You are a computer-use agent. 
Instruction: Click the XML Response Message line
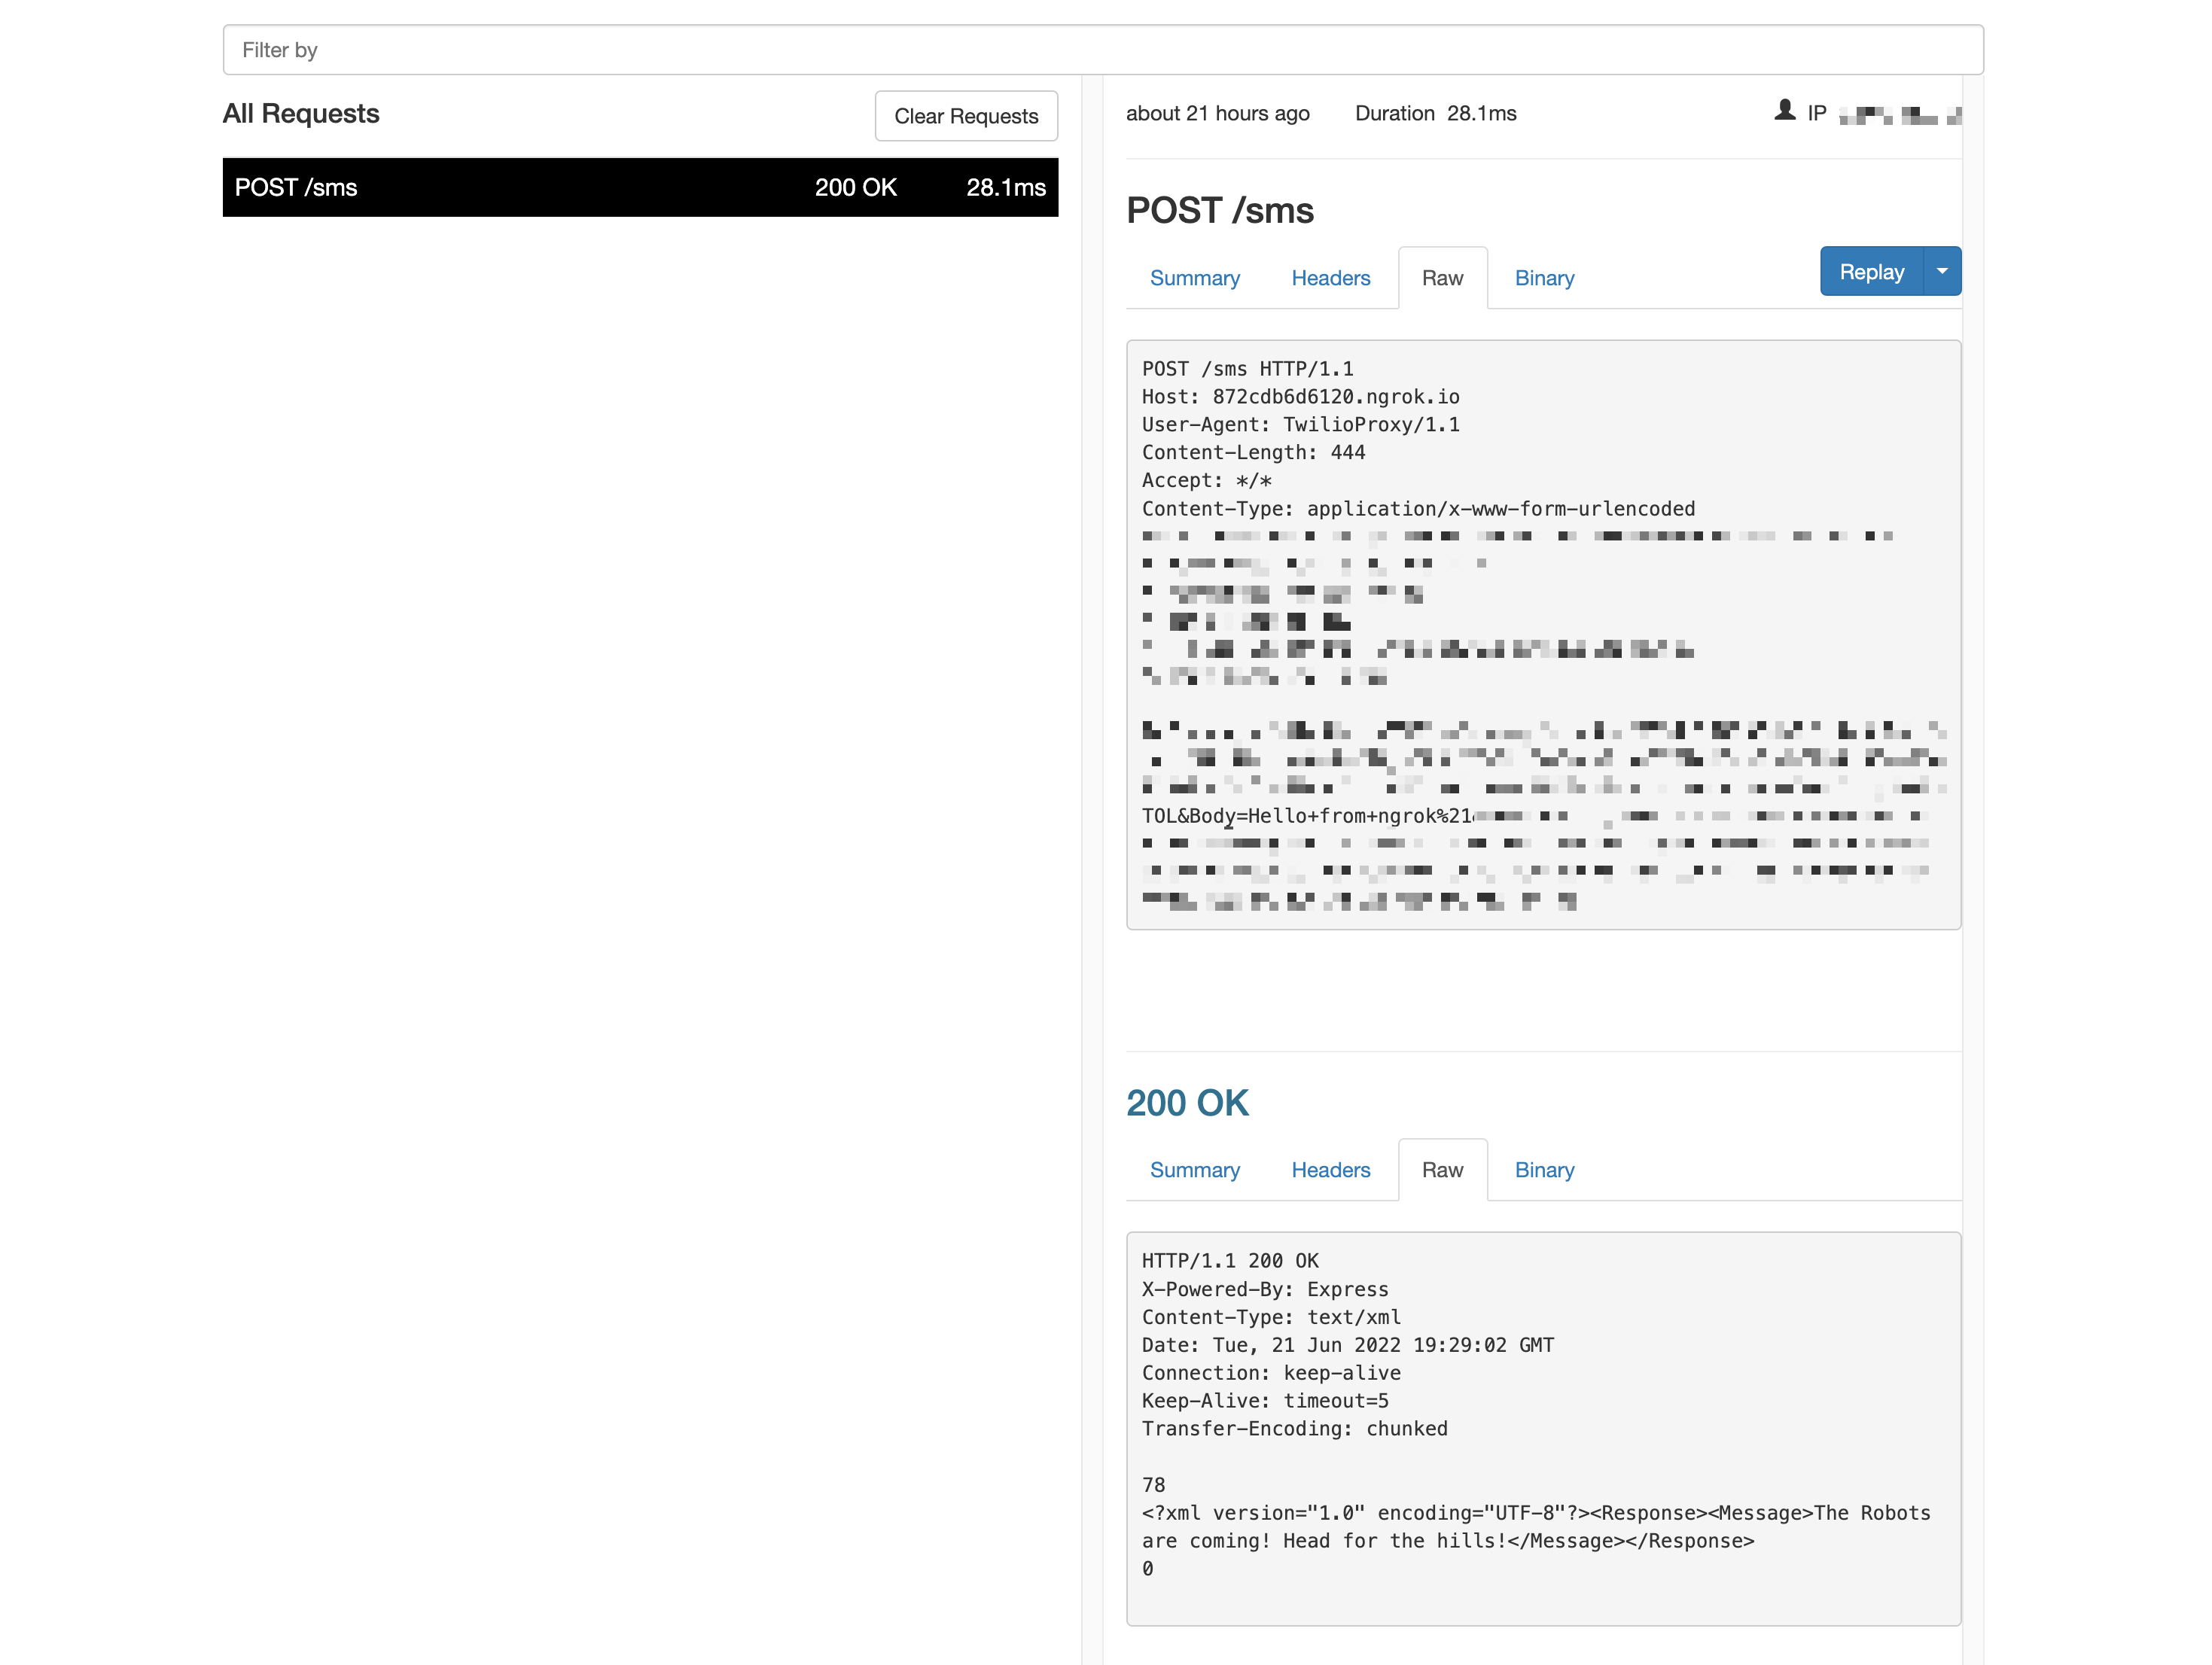click(1536, 1527)
